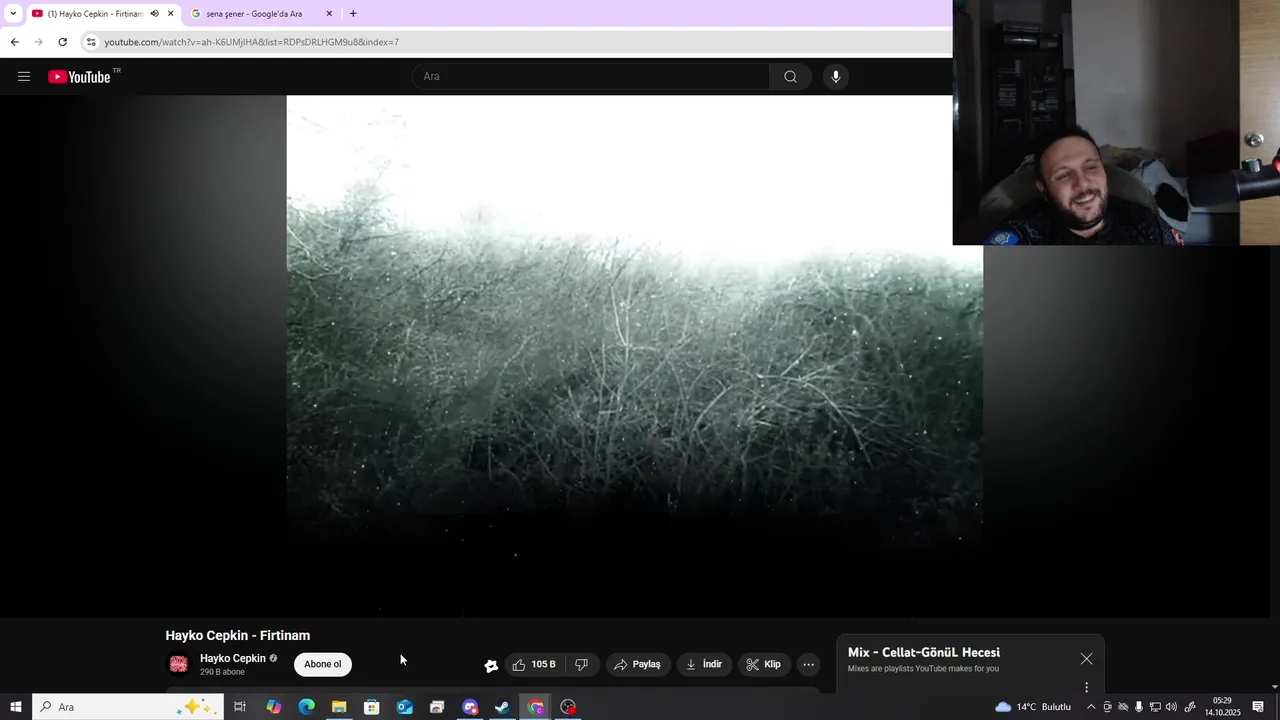Open the tab search dropdown arrow

tap(13, 14)
